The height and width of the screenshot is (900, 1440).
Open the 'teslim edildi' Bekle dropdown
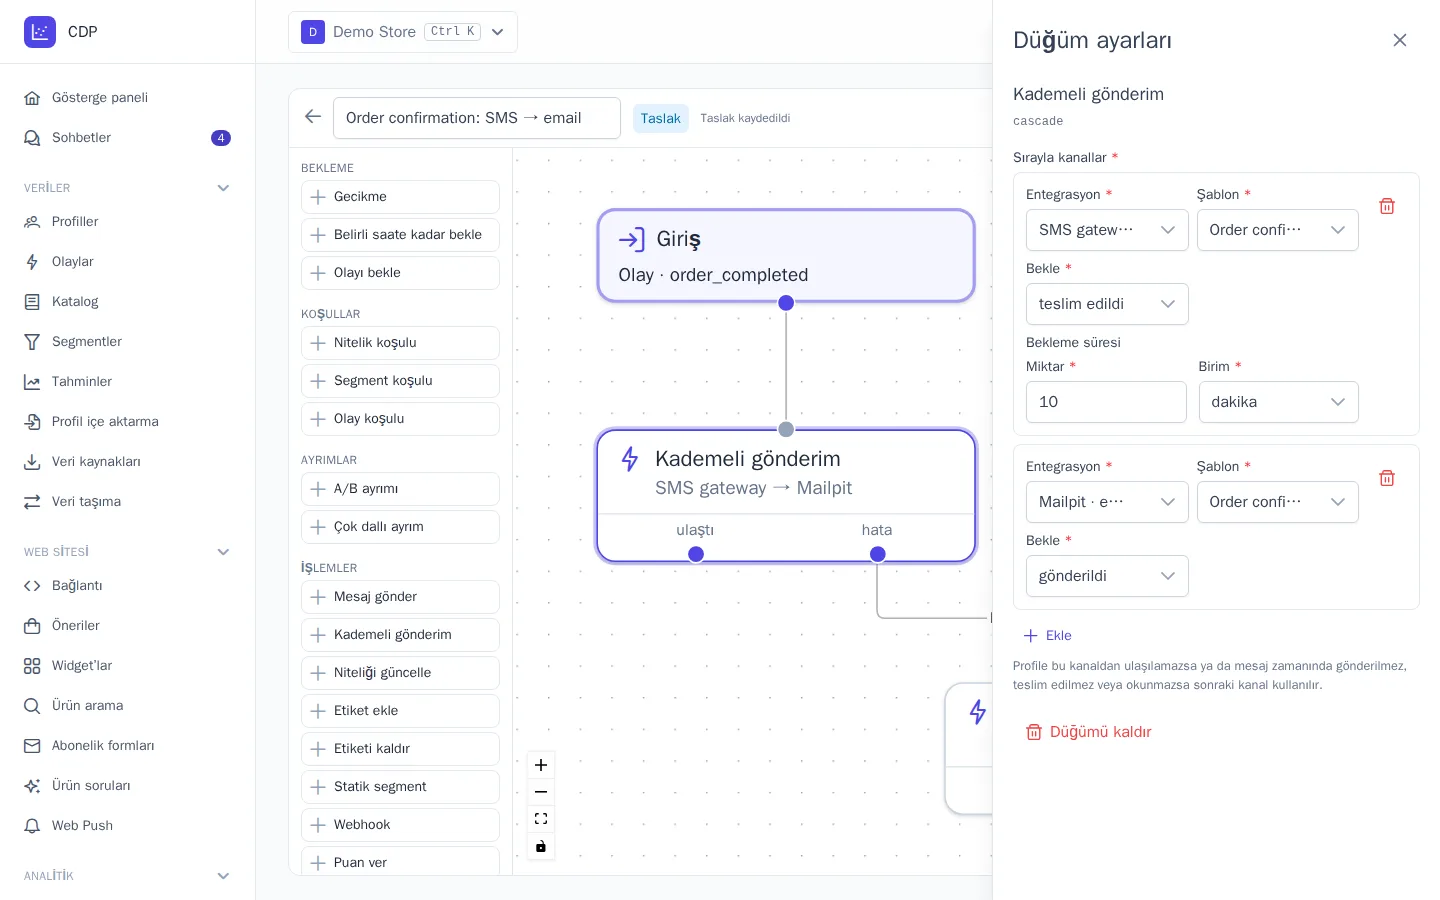pyautogui.click(x=1107, y=304)
